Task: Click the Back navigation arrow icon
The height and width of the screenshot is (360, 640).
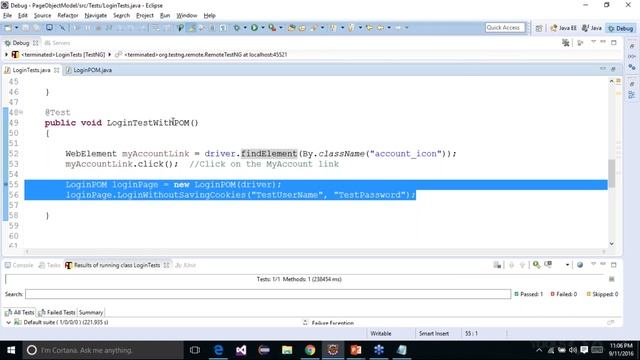Action: point(380,28)
